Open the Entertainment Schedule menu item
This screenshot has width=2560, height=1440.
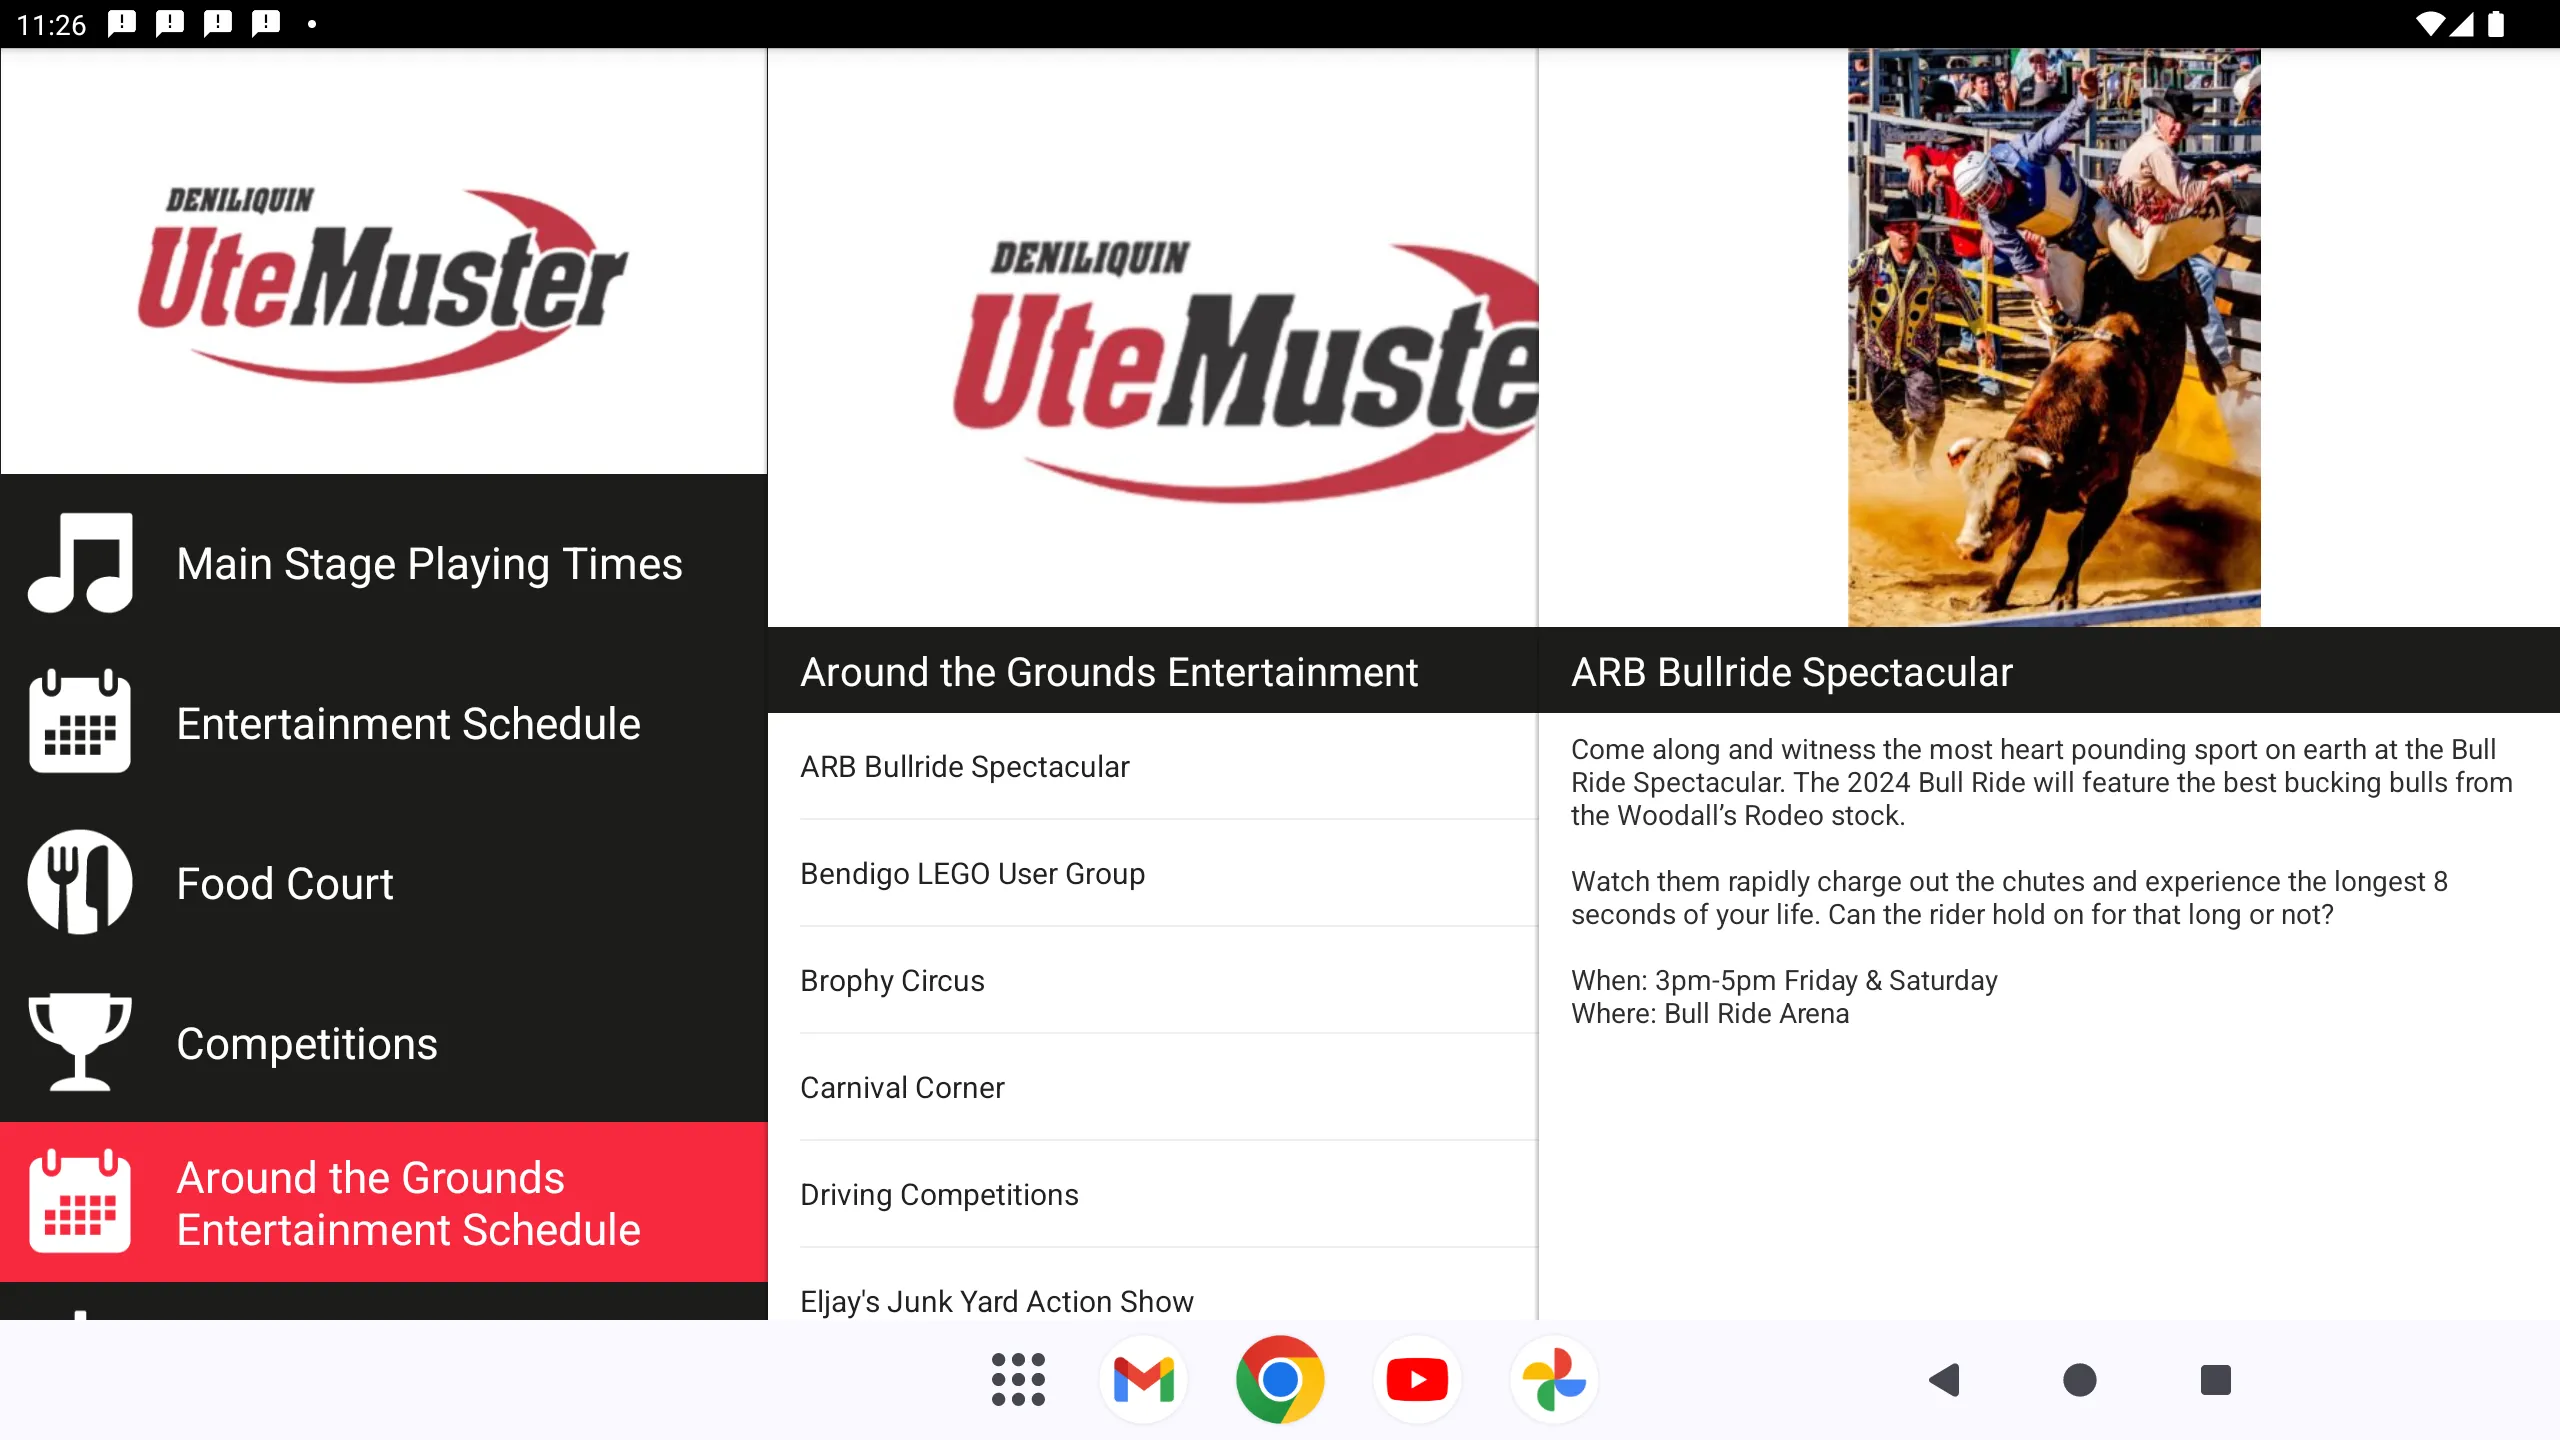point(384,723)
